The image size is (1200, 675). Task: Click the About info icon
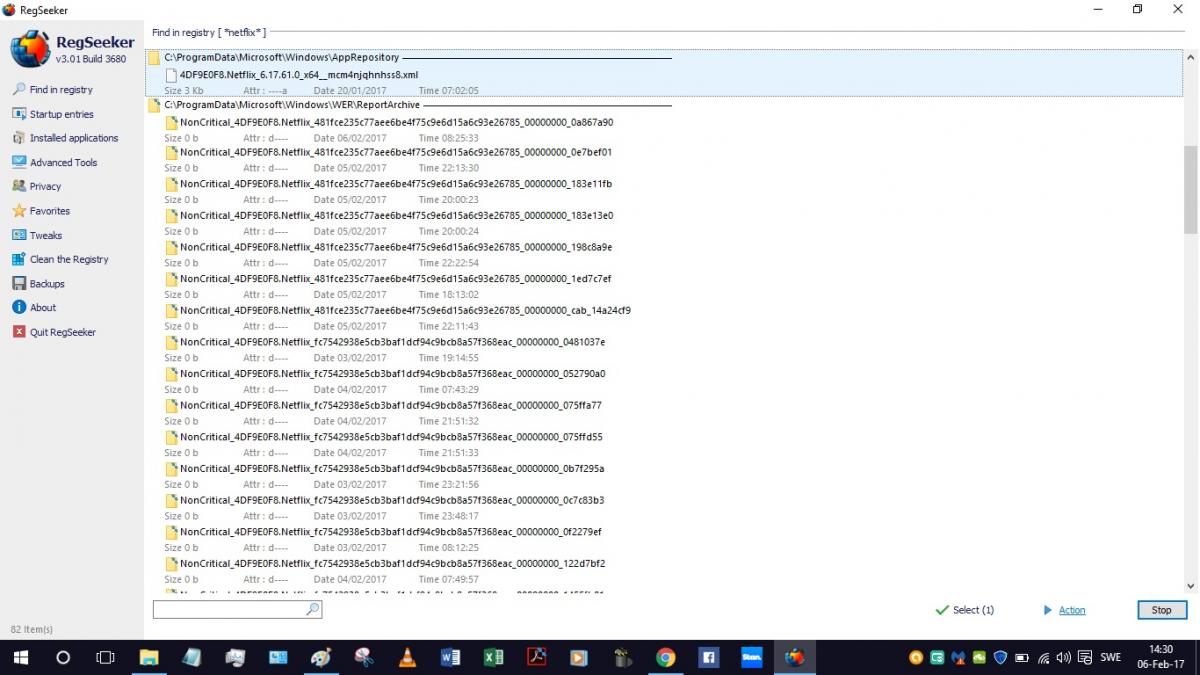pos(19,308)
